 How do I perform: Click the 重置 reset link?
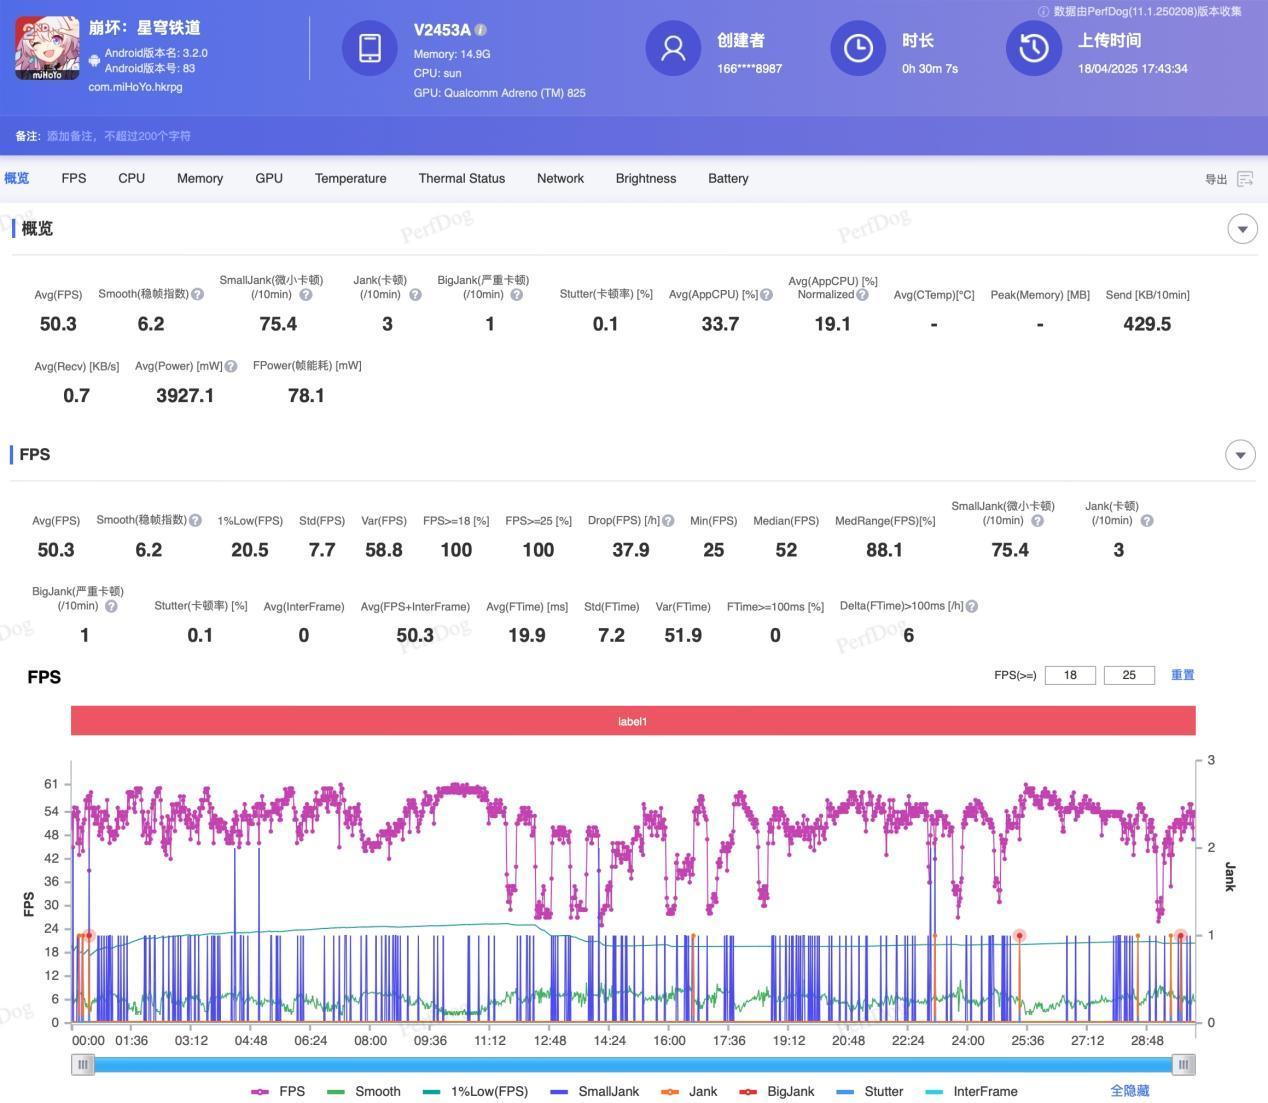(1182, 675)
